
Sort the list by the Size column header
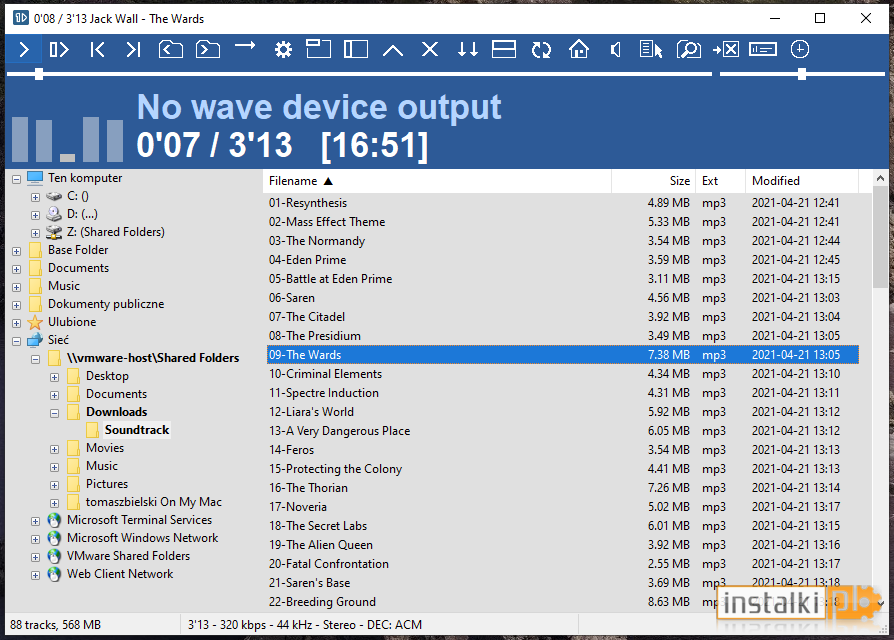click(x=653, y=181)
